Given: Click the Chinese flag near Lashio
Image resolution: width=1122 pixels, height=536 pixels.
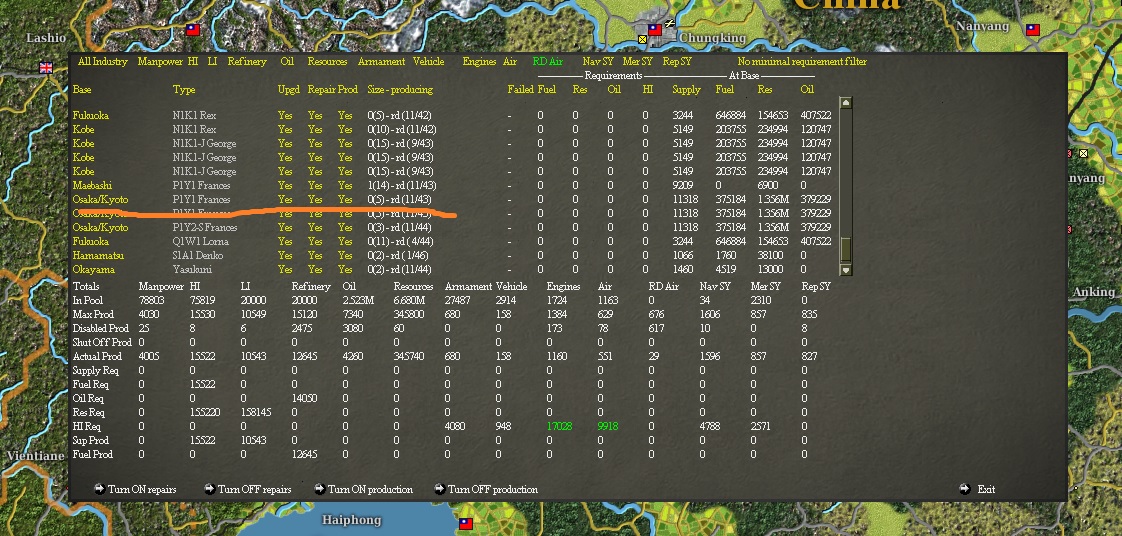Looking at the screenshot, I should tap(193, 30).
